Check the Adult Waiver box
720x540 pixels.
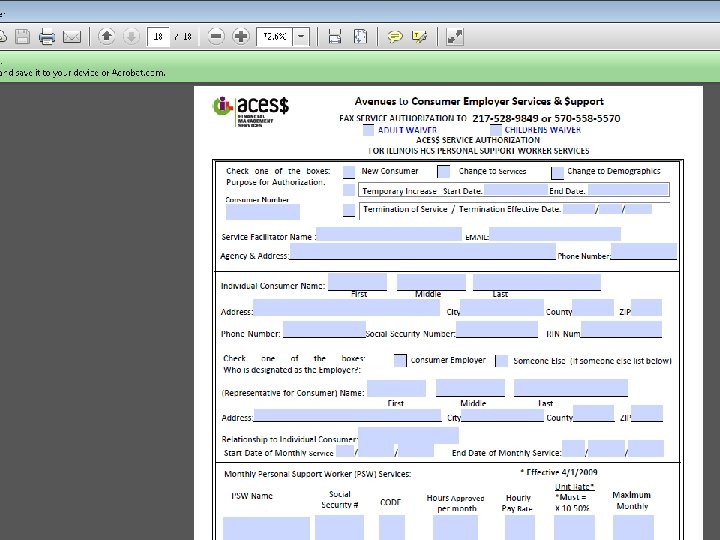(x=368, y=130)
